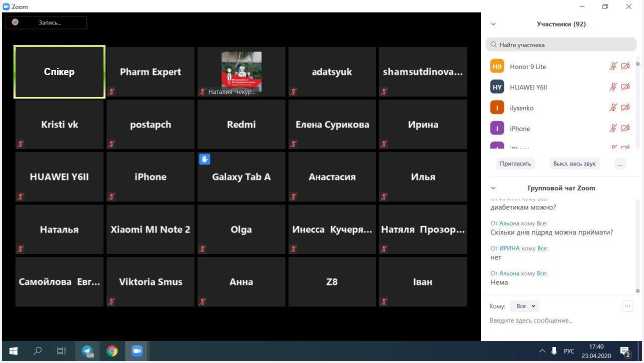Click the Find participant search field
Viewport: 644px width, 363px height.
pyautogui.click(x=561, y=45)
